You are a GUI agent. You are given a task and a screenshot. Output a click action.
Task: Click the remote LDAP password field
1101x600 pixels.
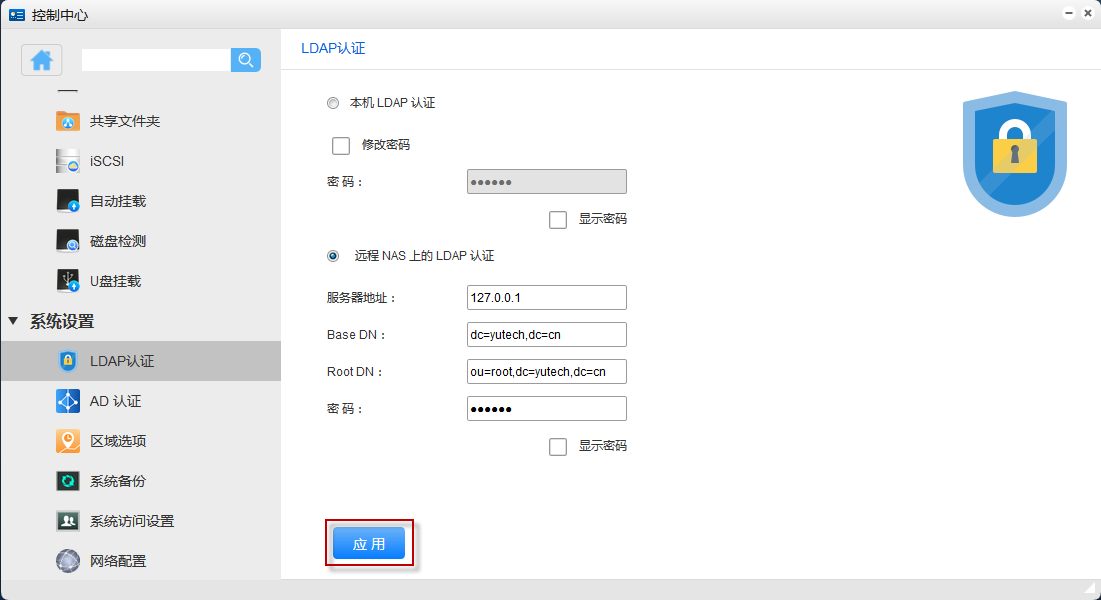[x=546, y=409]
